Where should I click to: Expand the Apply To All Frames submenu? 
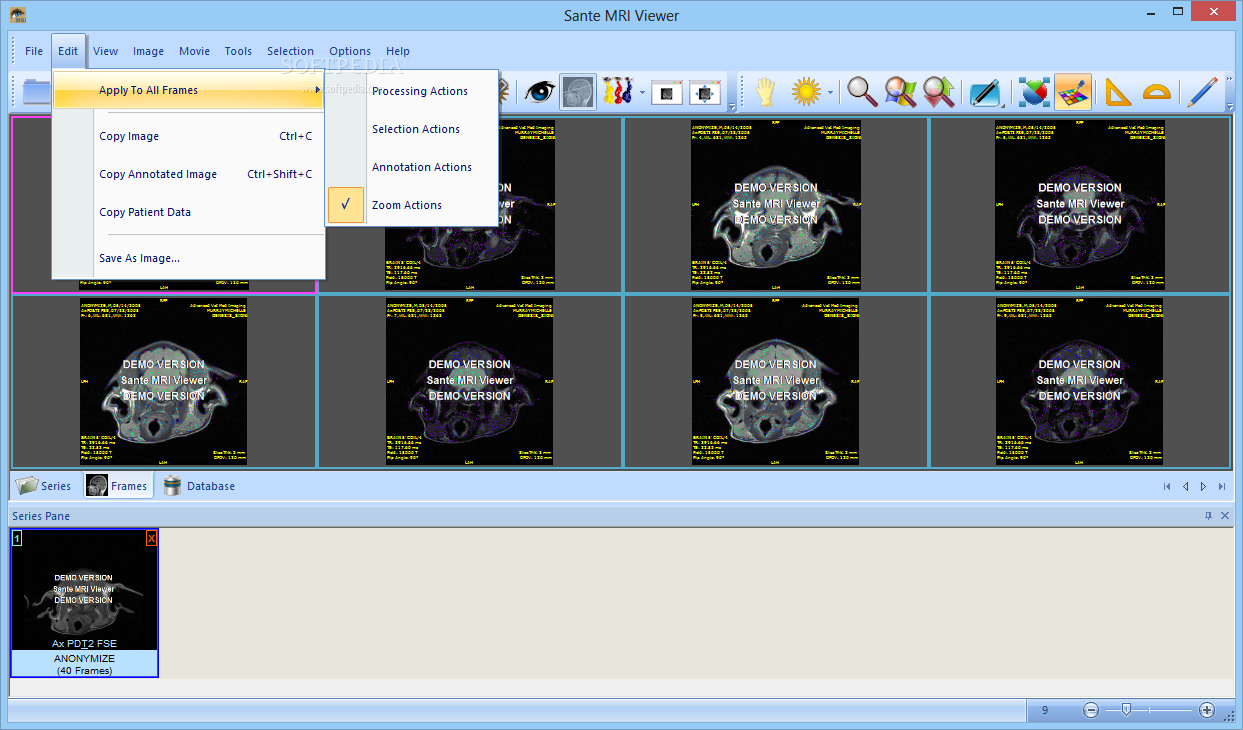189,90
